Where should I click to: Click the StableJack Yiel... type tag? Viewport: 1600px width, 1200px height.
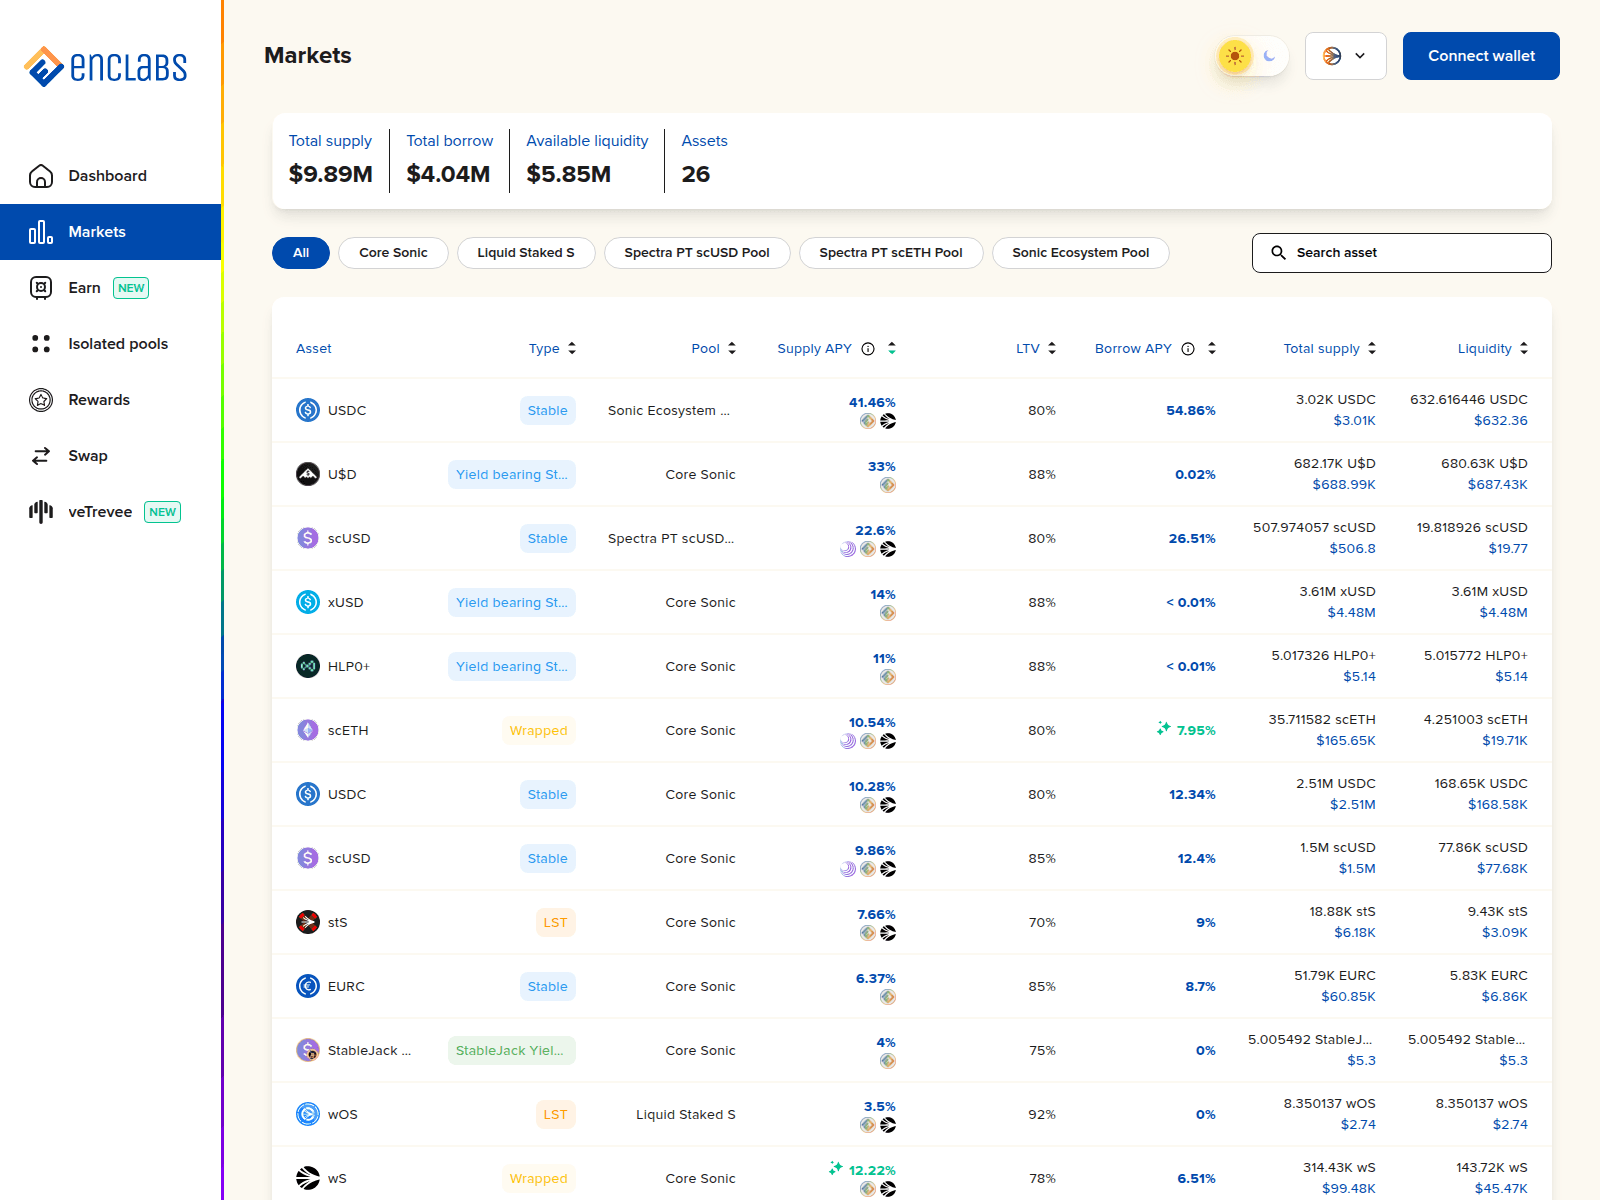[x=512, y=1050]
